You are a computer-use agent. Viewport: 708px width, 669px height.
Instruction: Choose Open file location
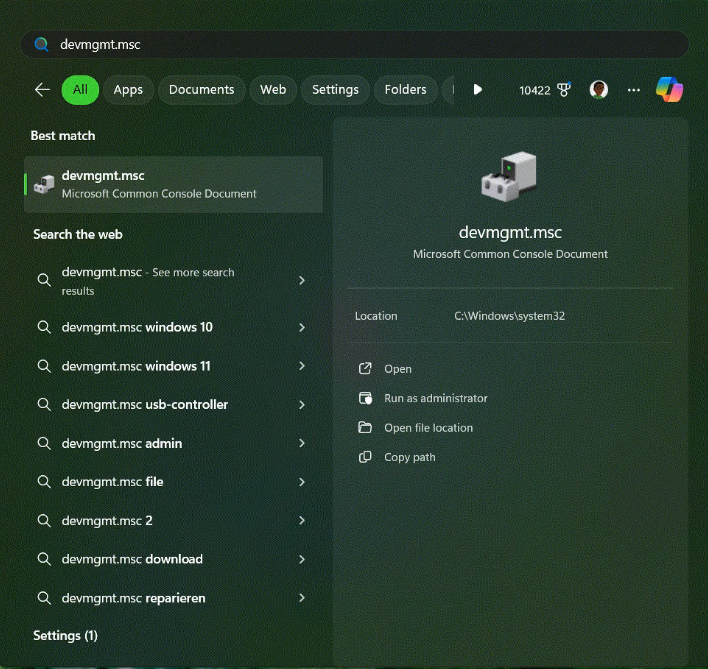click(x=429, y=428)
